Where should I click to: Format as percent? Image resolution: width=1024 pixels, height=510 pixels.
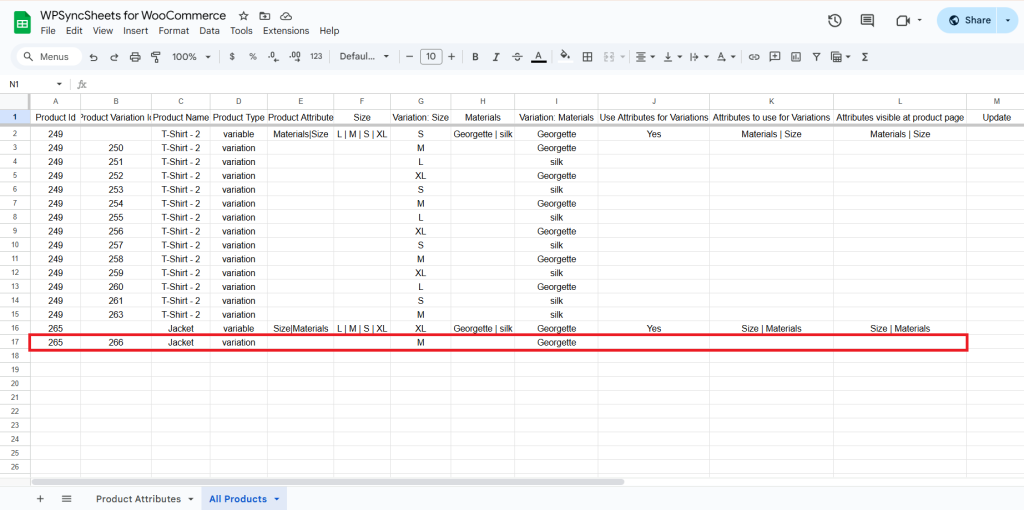click(x=253, y=57)
